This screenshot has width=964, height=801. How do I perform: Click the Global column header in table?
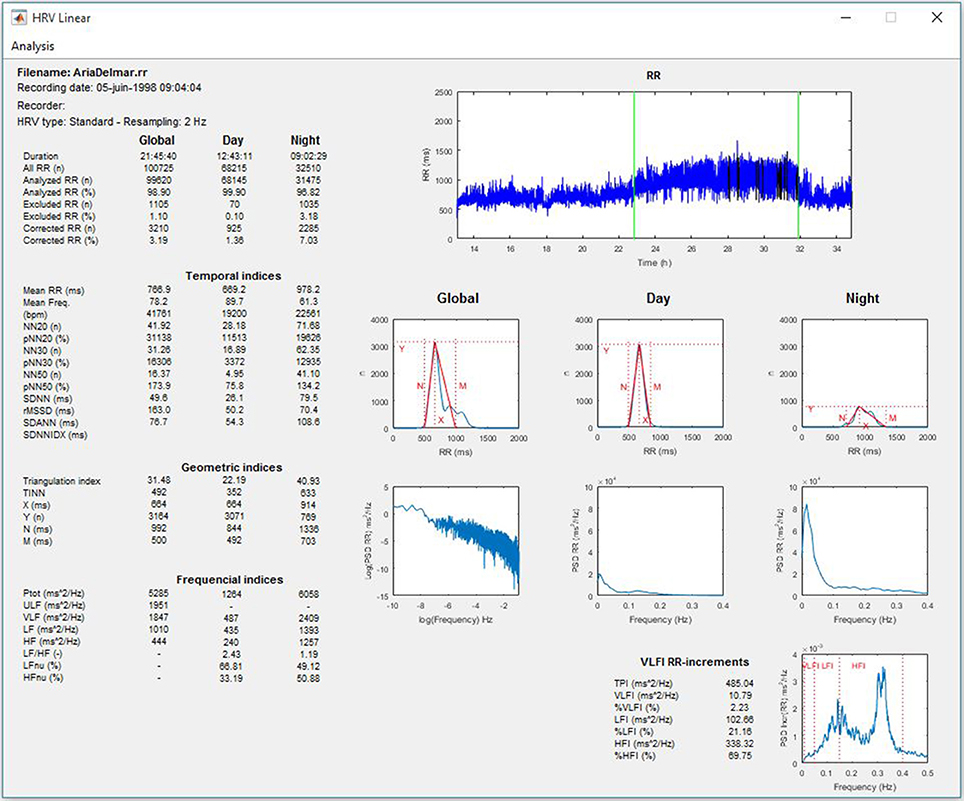pos(157,140)
